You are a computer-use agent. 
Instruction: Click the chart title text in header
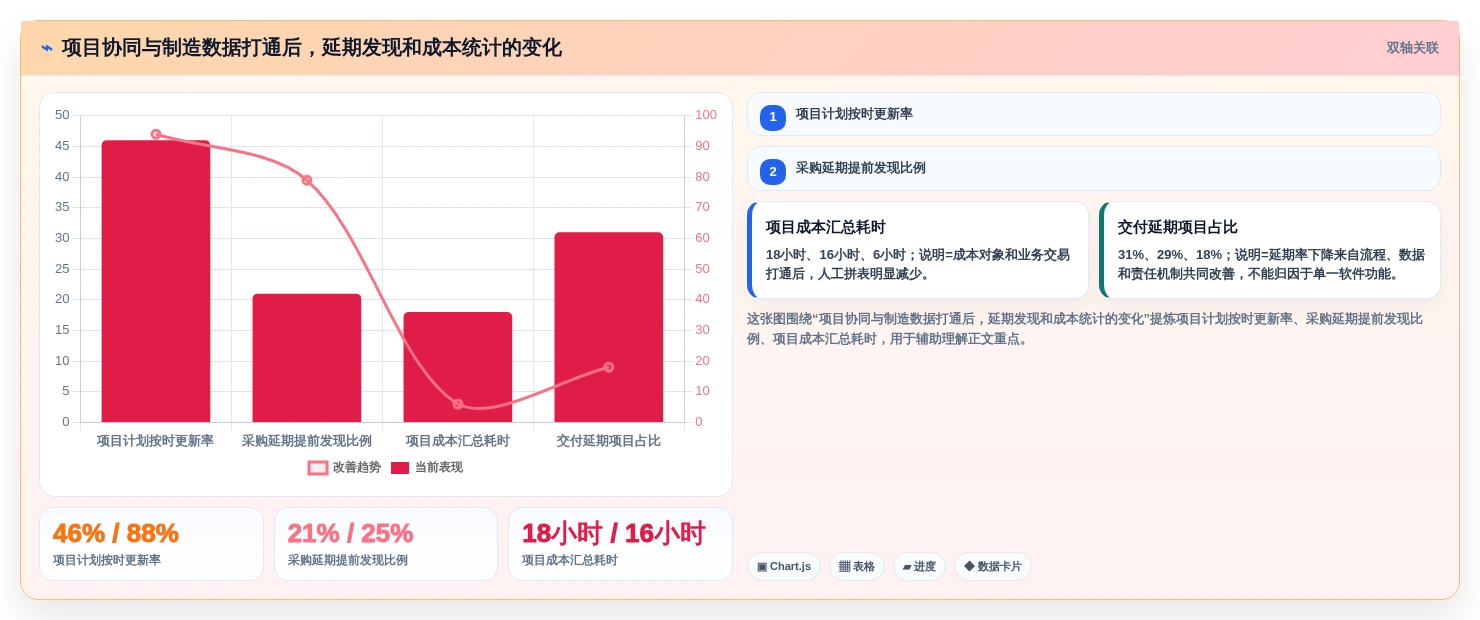coord(312,48)
